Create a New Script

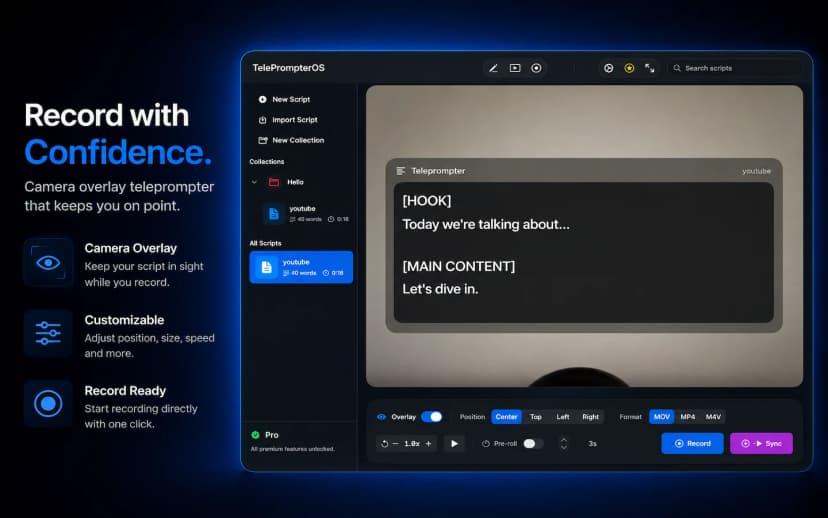coord(285,99)
